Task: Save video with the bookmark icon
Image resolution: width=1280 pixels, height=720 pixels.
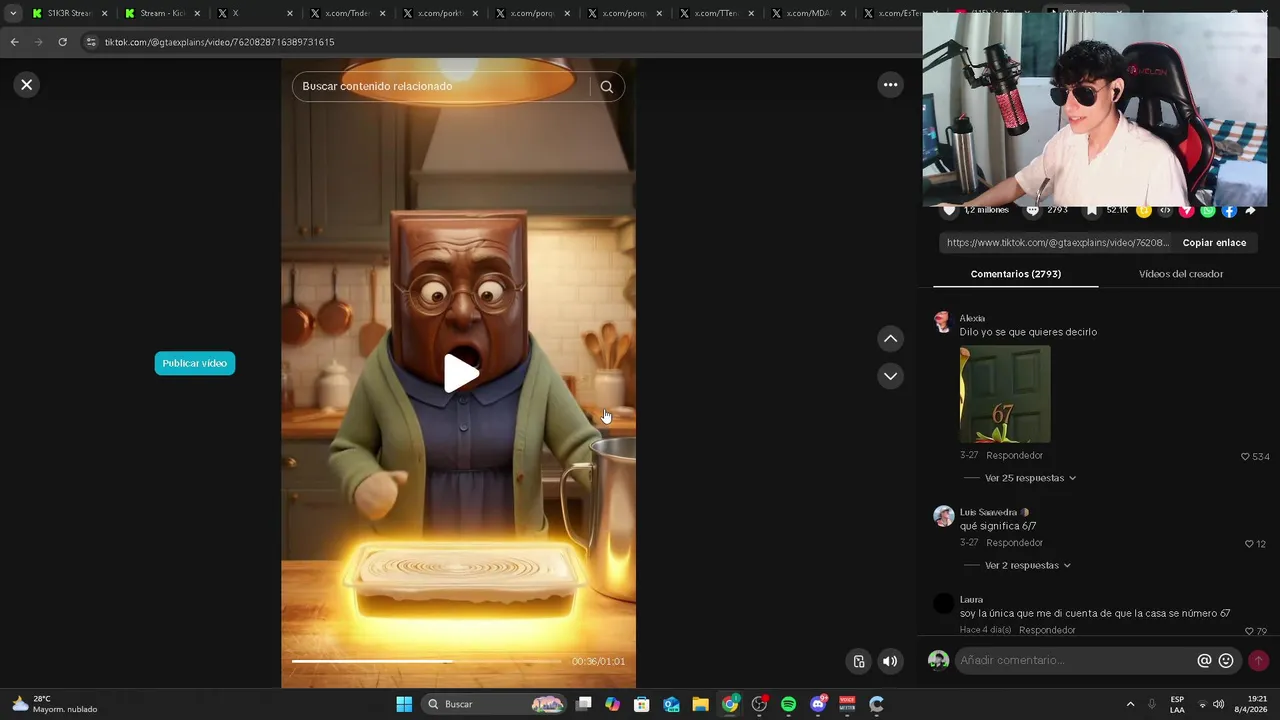Action: tap(1092, 210)
